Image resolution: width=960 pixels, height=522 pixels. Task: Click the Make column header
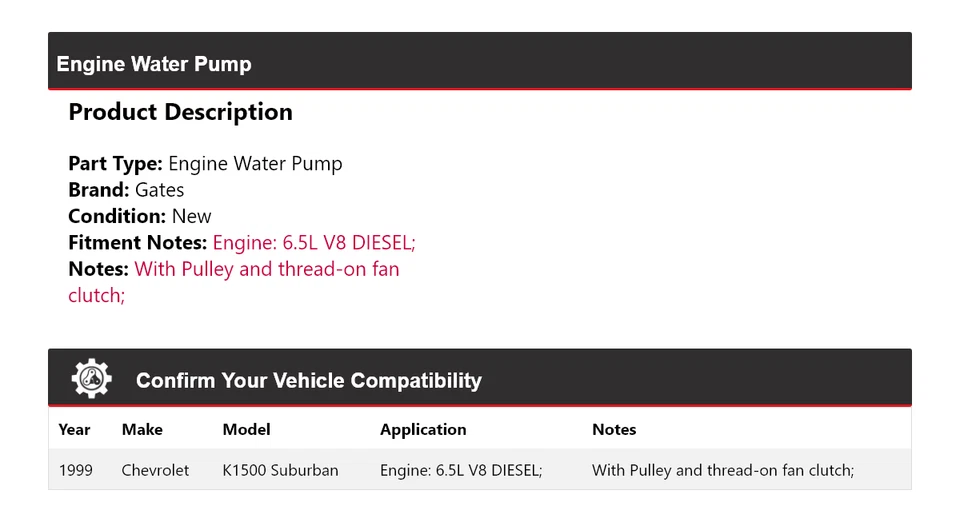(x=142, y=430)
